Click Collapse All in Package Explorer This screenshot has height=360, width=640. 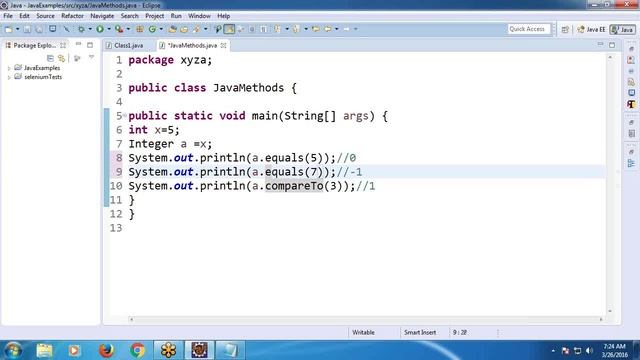(x=50, y=58)
